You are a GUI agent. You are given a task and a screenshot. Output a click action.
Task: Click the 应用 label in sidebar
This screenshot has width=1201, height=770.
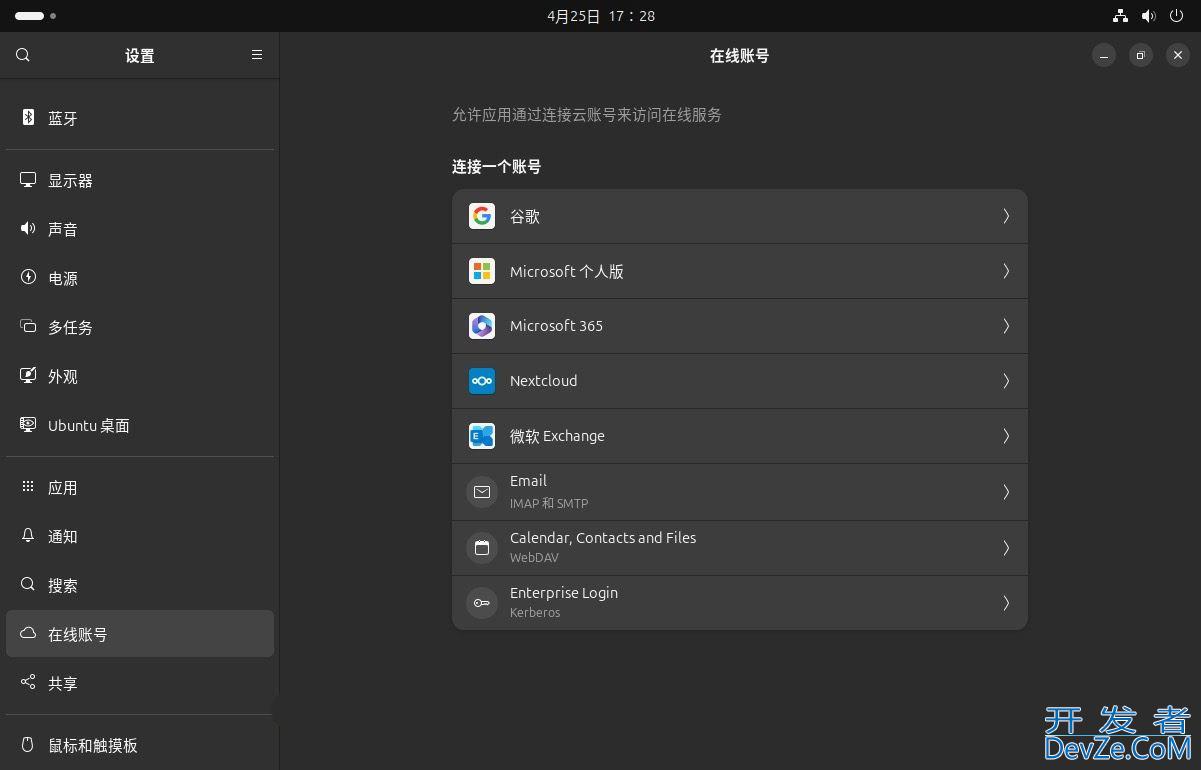(x=63, y=488)
